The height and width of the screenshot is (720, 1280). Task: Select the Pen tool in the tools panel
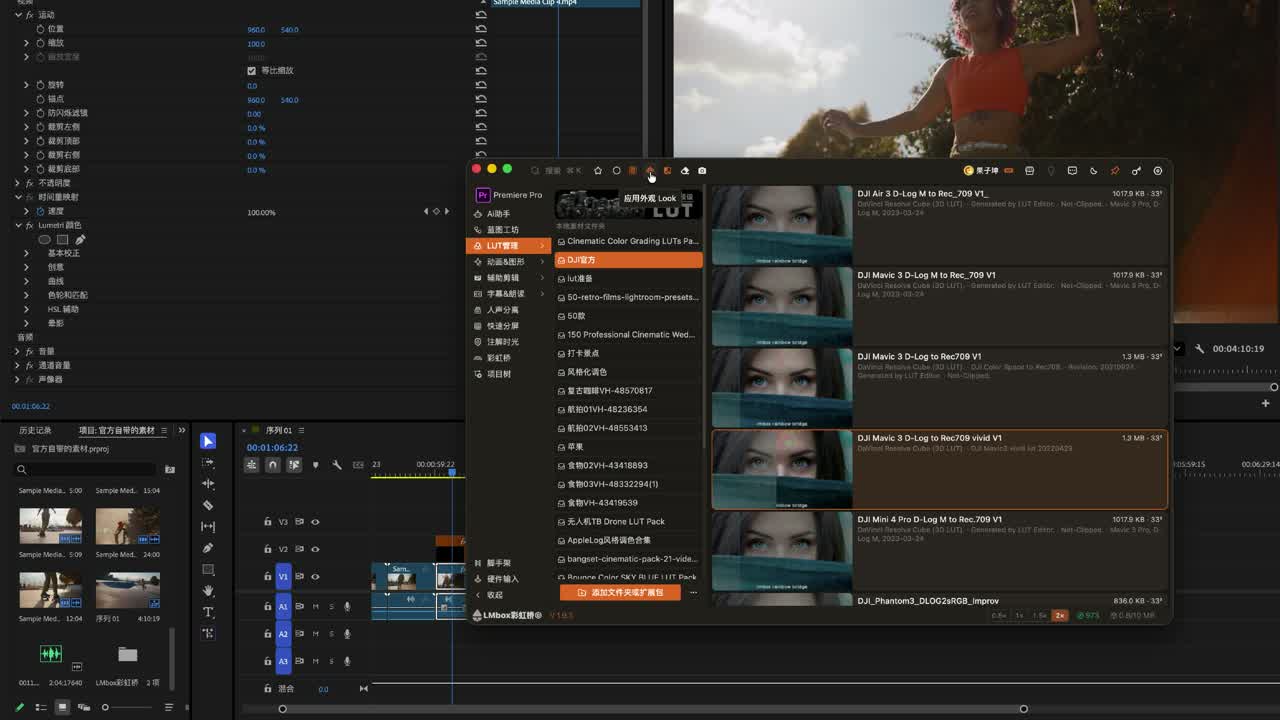[208, 548]
